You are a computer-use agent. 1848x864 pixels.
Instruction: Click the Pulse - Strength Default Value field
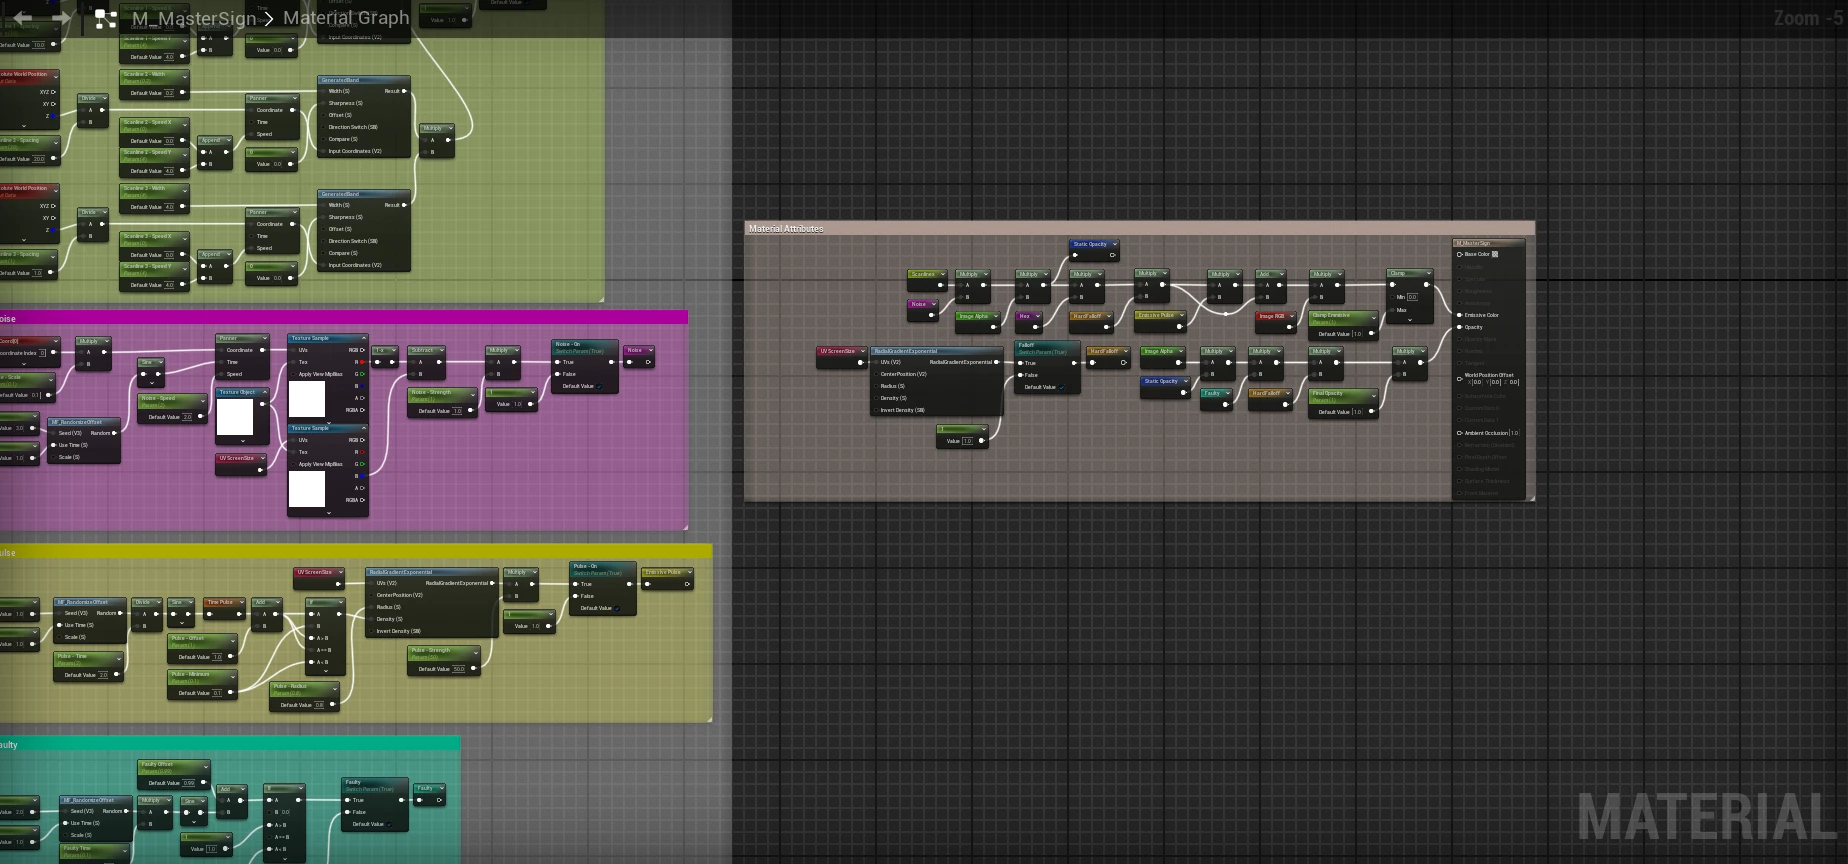tap(459, 669)
